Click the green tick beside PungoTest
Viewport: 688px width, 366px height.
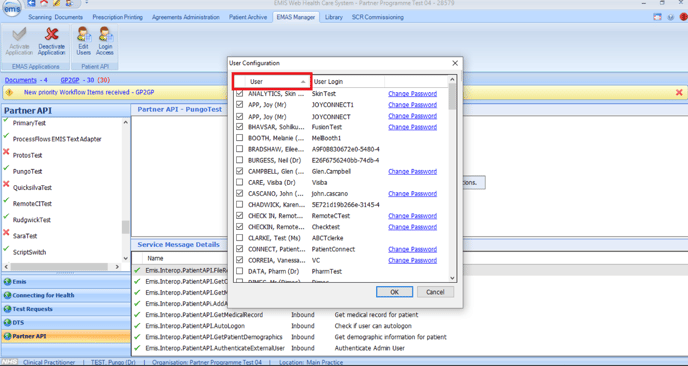click(x=6, y=168)
